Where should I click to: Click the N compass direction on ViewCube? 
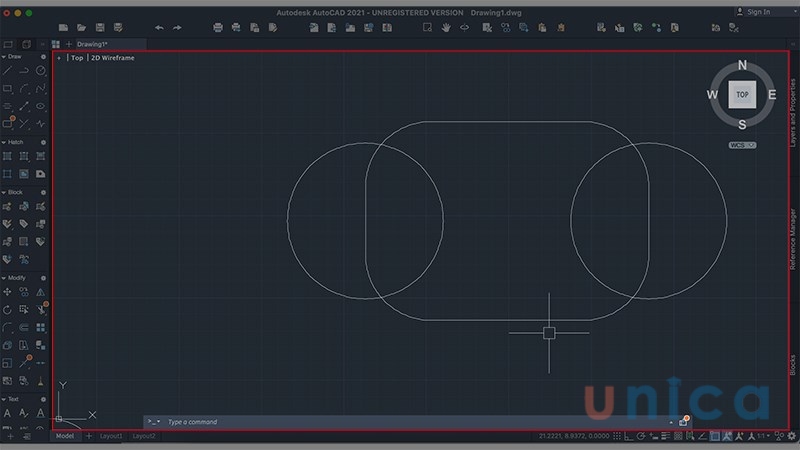click(742, 65)
